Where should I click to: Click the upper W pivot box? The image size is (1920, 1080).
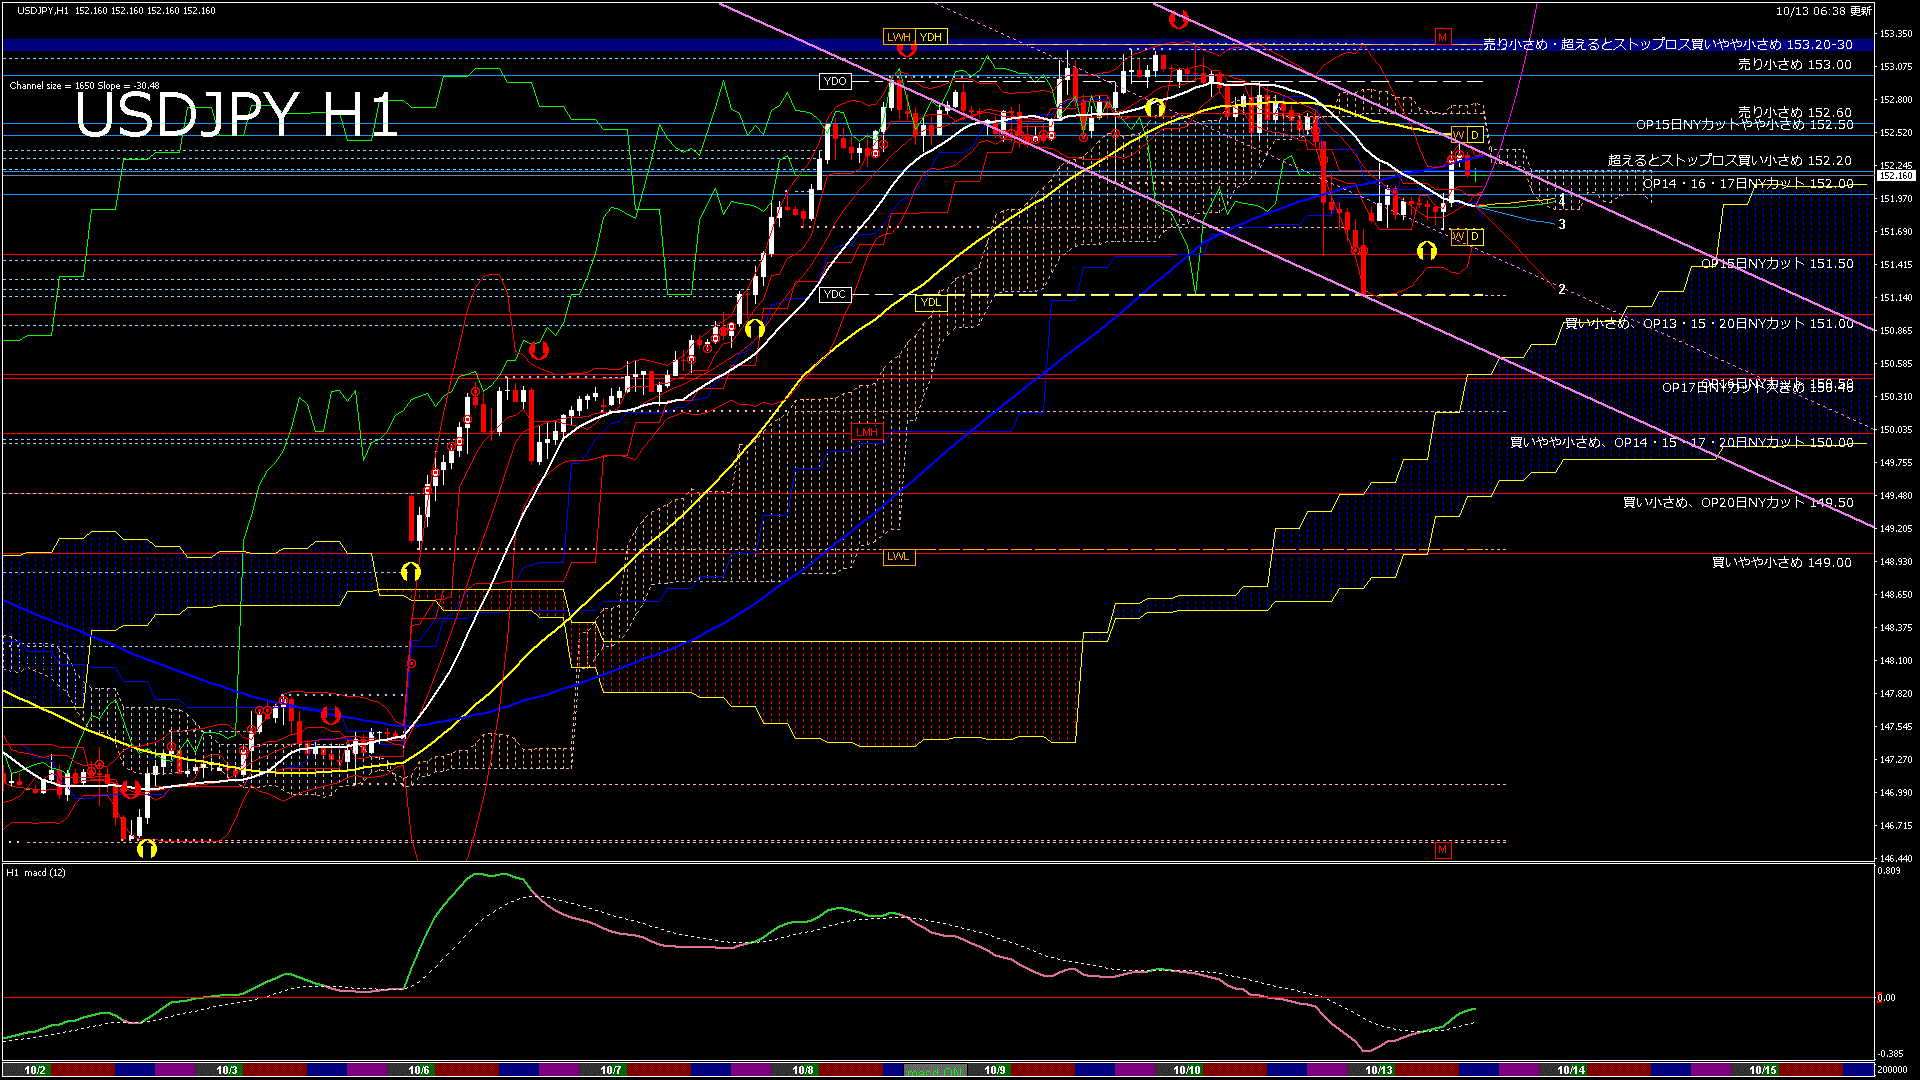point(1458,135)
